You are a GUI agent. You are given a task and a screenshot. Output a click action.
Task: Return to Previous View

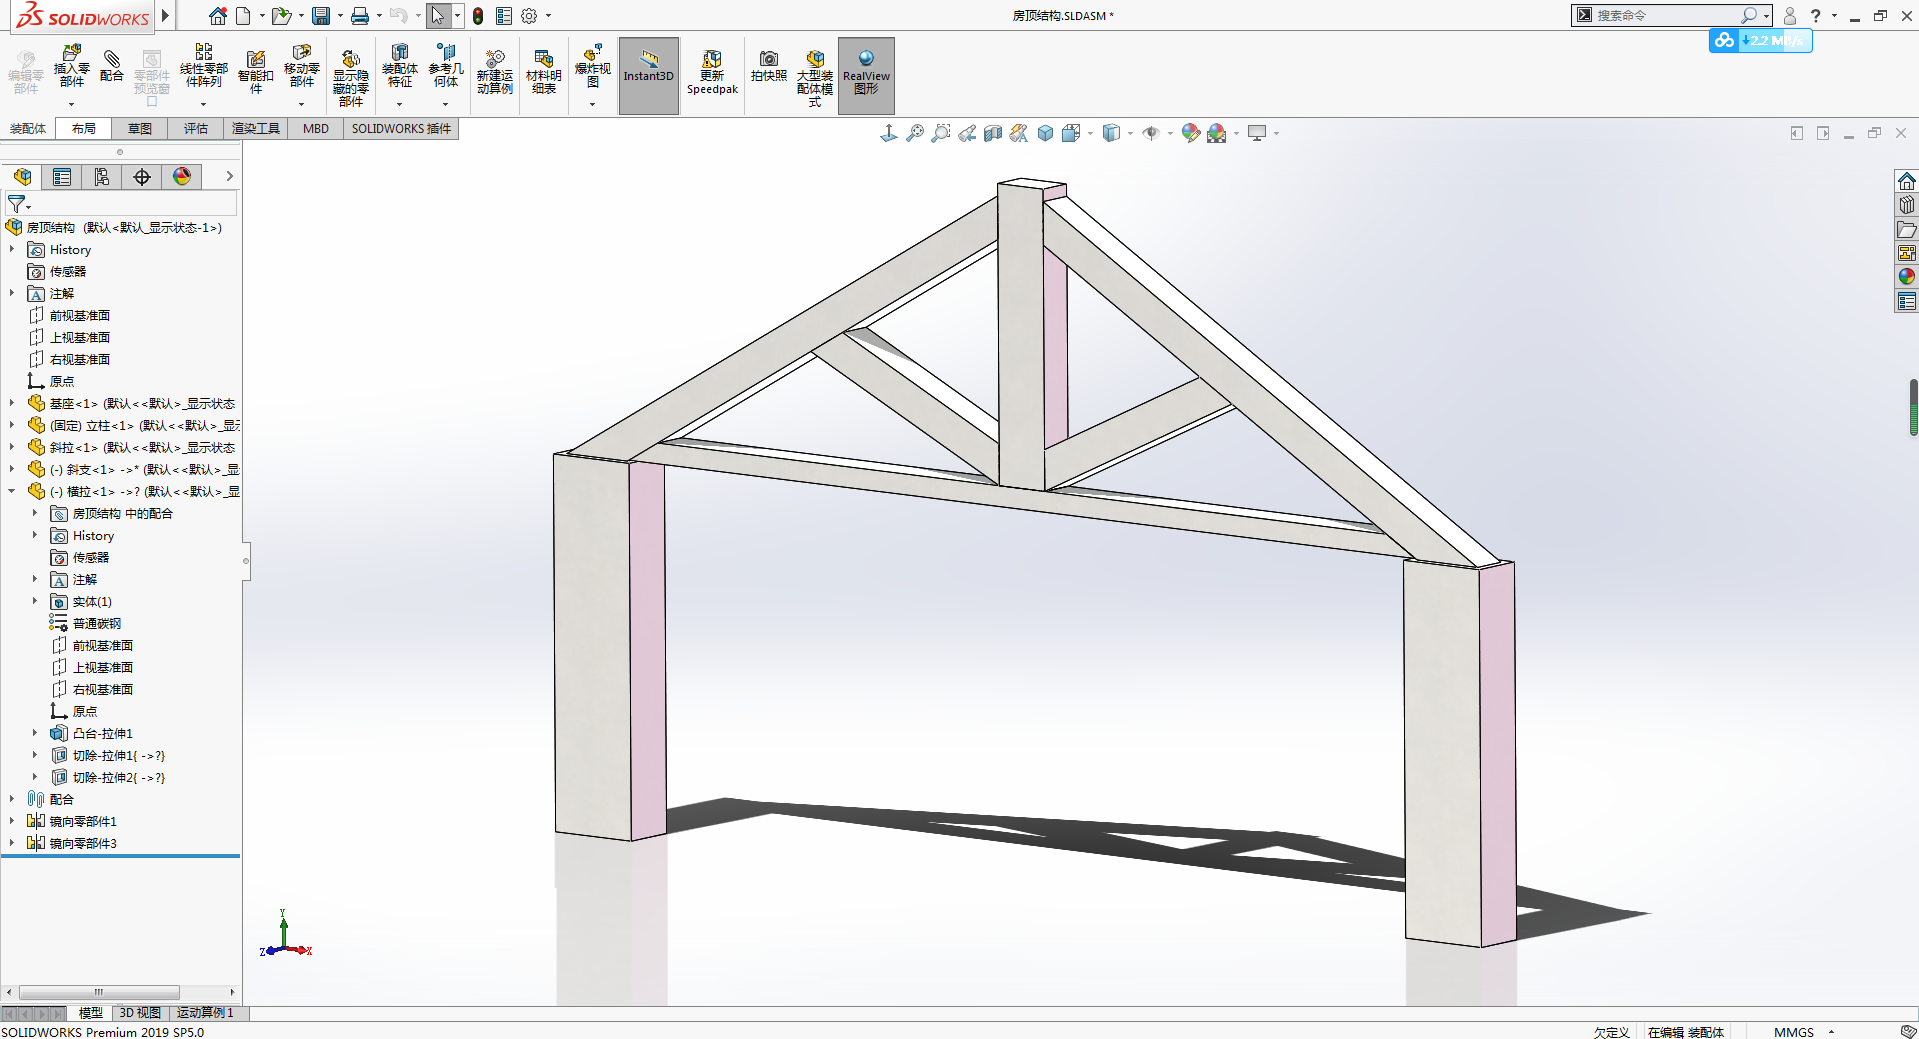(x=967, y=133)
